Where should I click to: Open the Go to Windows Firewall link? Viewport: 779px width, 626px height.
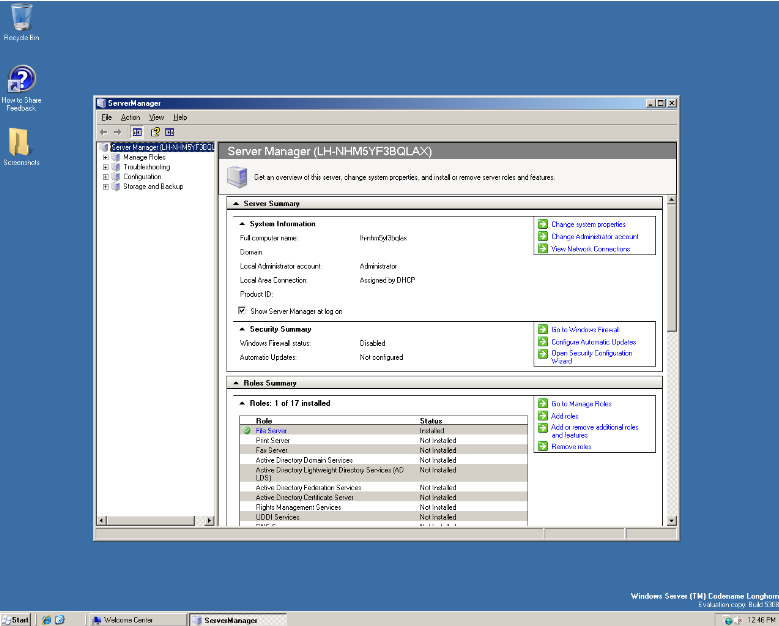click(585, 329)
